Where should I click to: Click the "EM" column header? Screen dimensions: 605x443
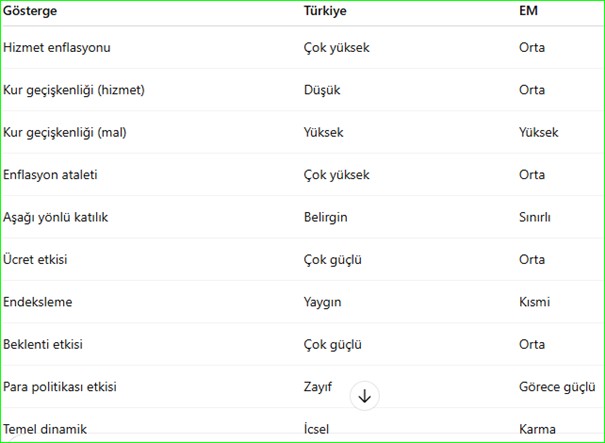(x=529, y=11)
